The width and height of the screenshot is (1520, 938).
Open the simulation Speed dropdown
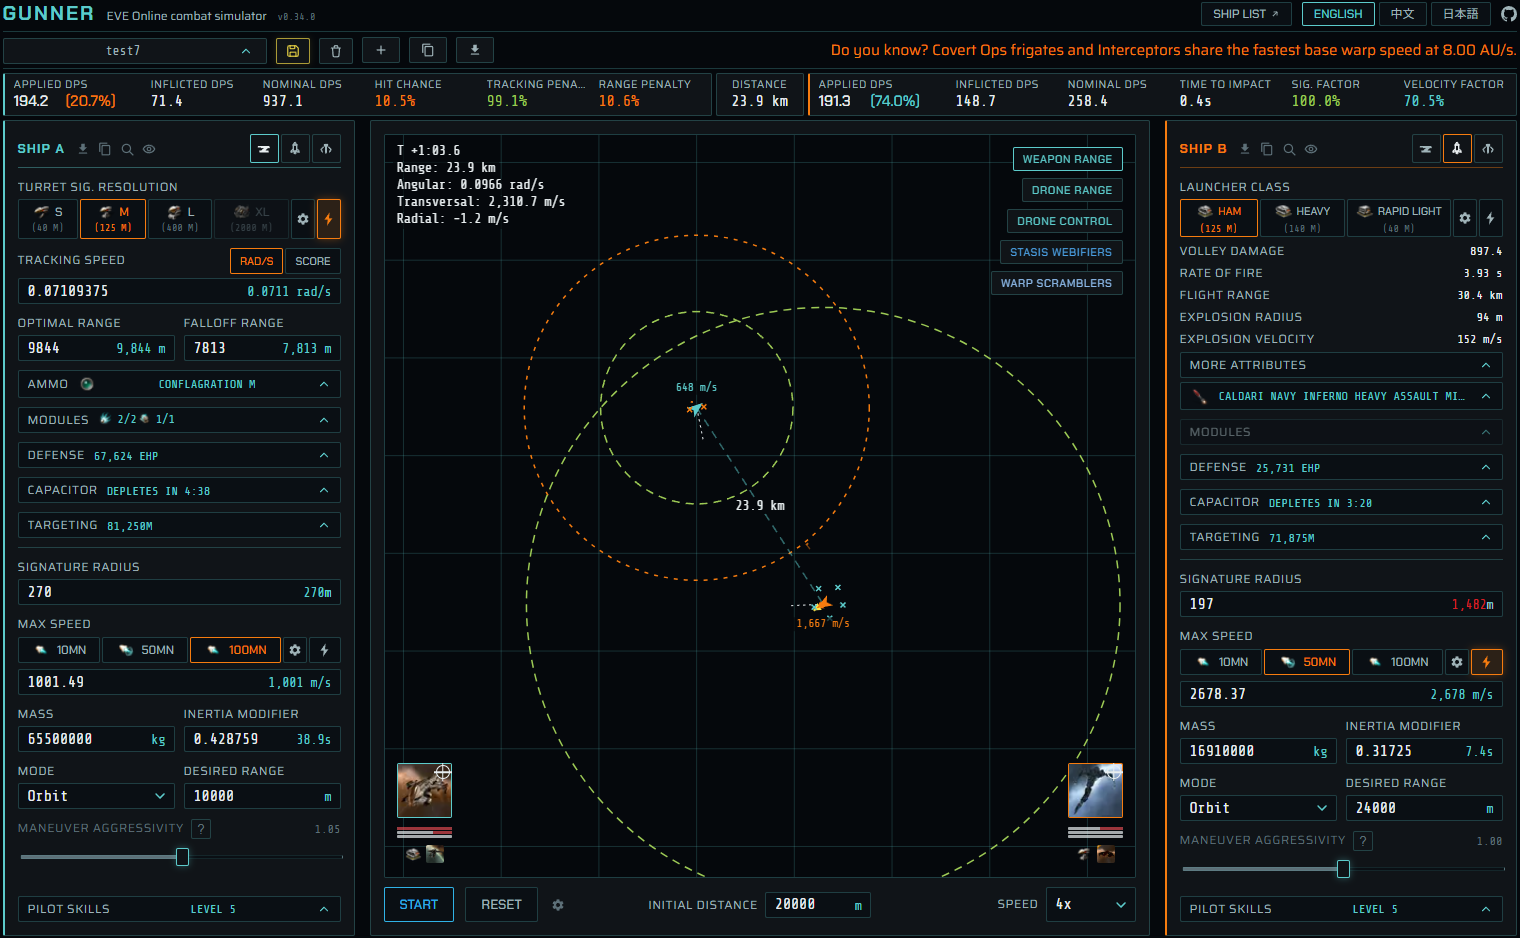pos(1090,904)
